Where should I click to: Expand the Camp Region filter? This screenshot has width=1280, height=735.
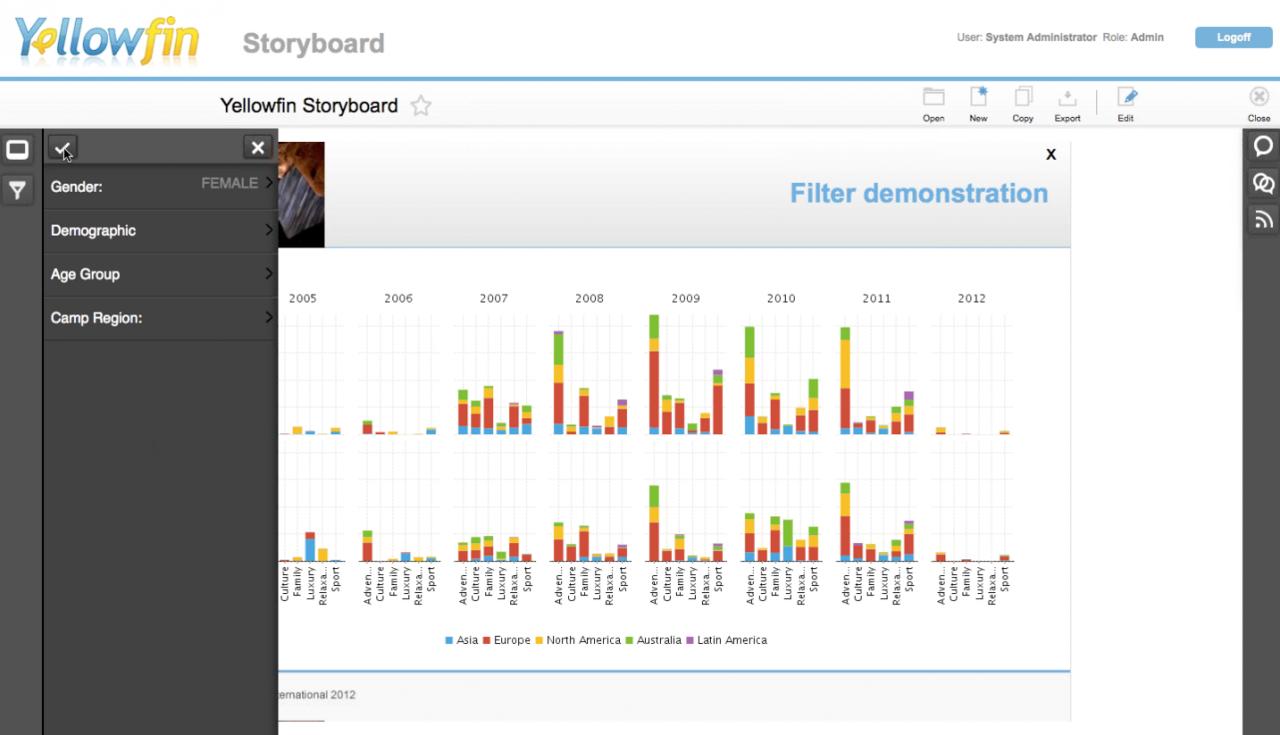tap(160, 319)
